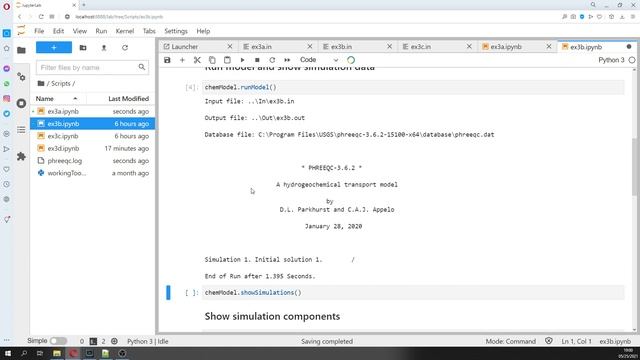
Task: Open Table of Contents sidebar icon
Action: pos(21,130)
